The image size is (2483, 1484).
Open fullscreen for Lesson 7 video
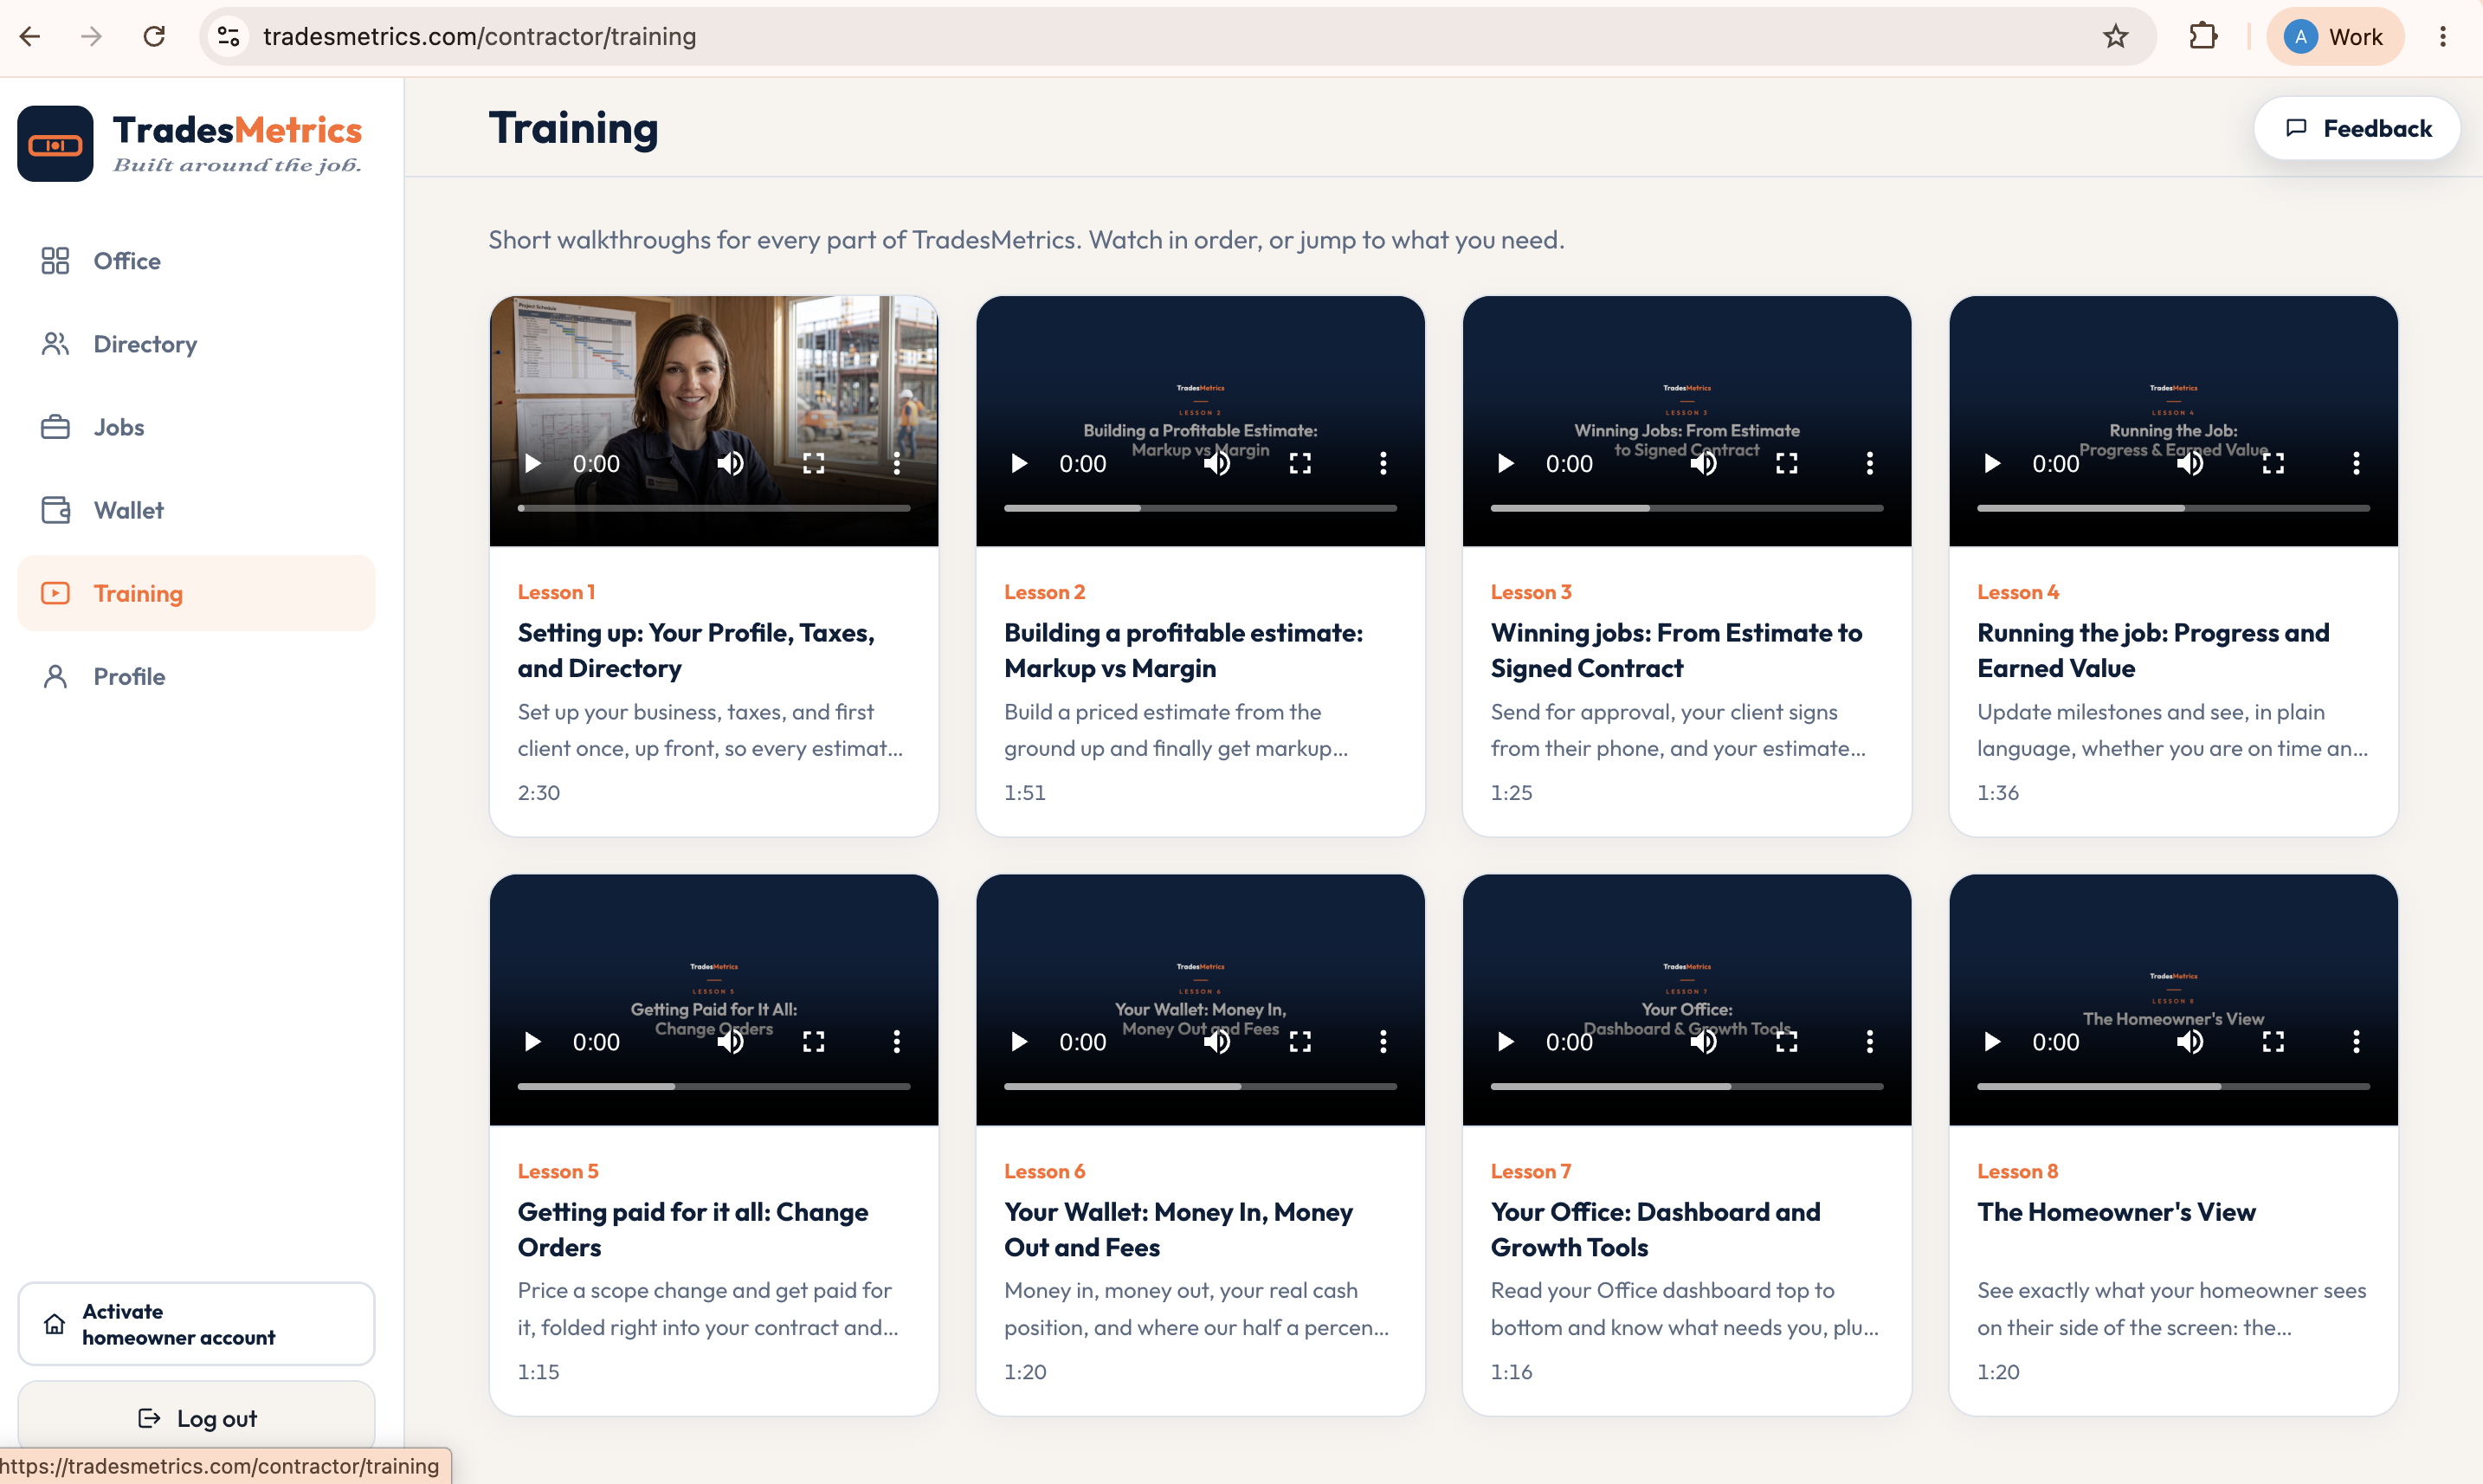click(1787, 1042)
